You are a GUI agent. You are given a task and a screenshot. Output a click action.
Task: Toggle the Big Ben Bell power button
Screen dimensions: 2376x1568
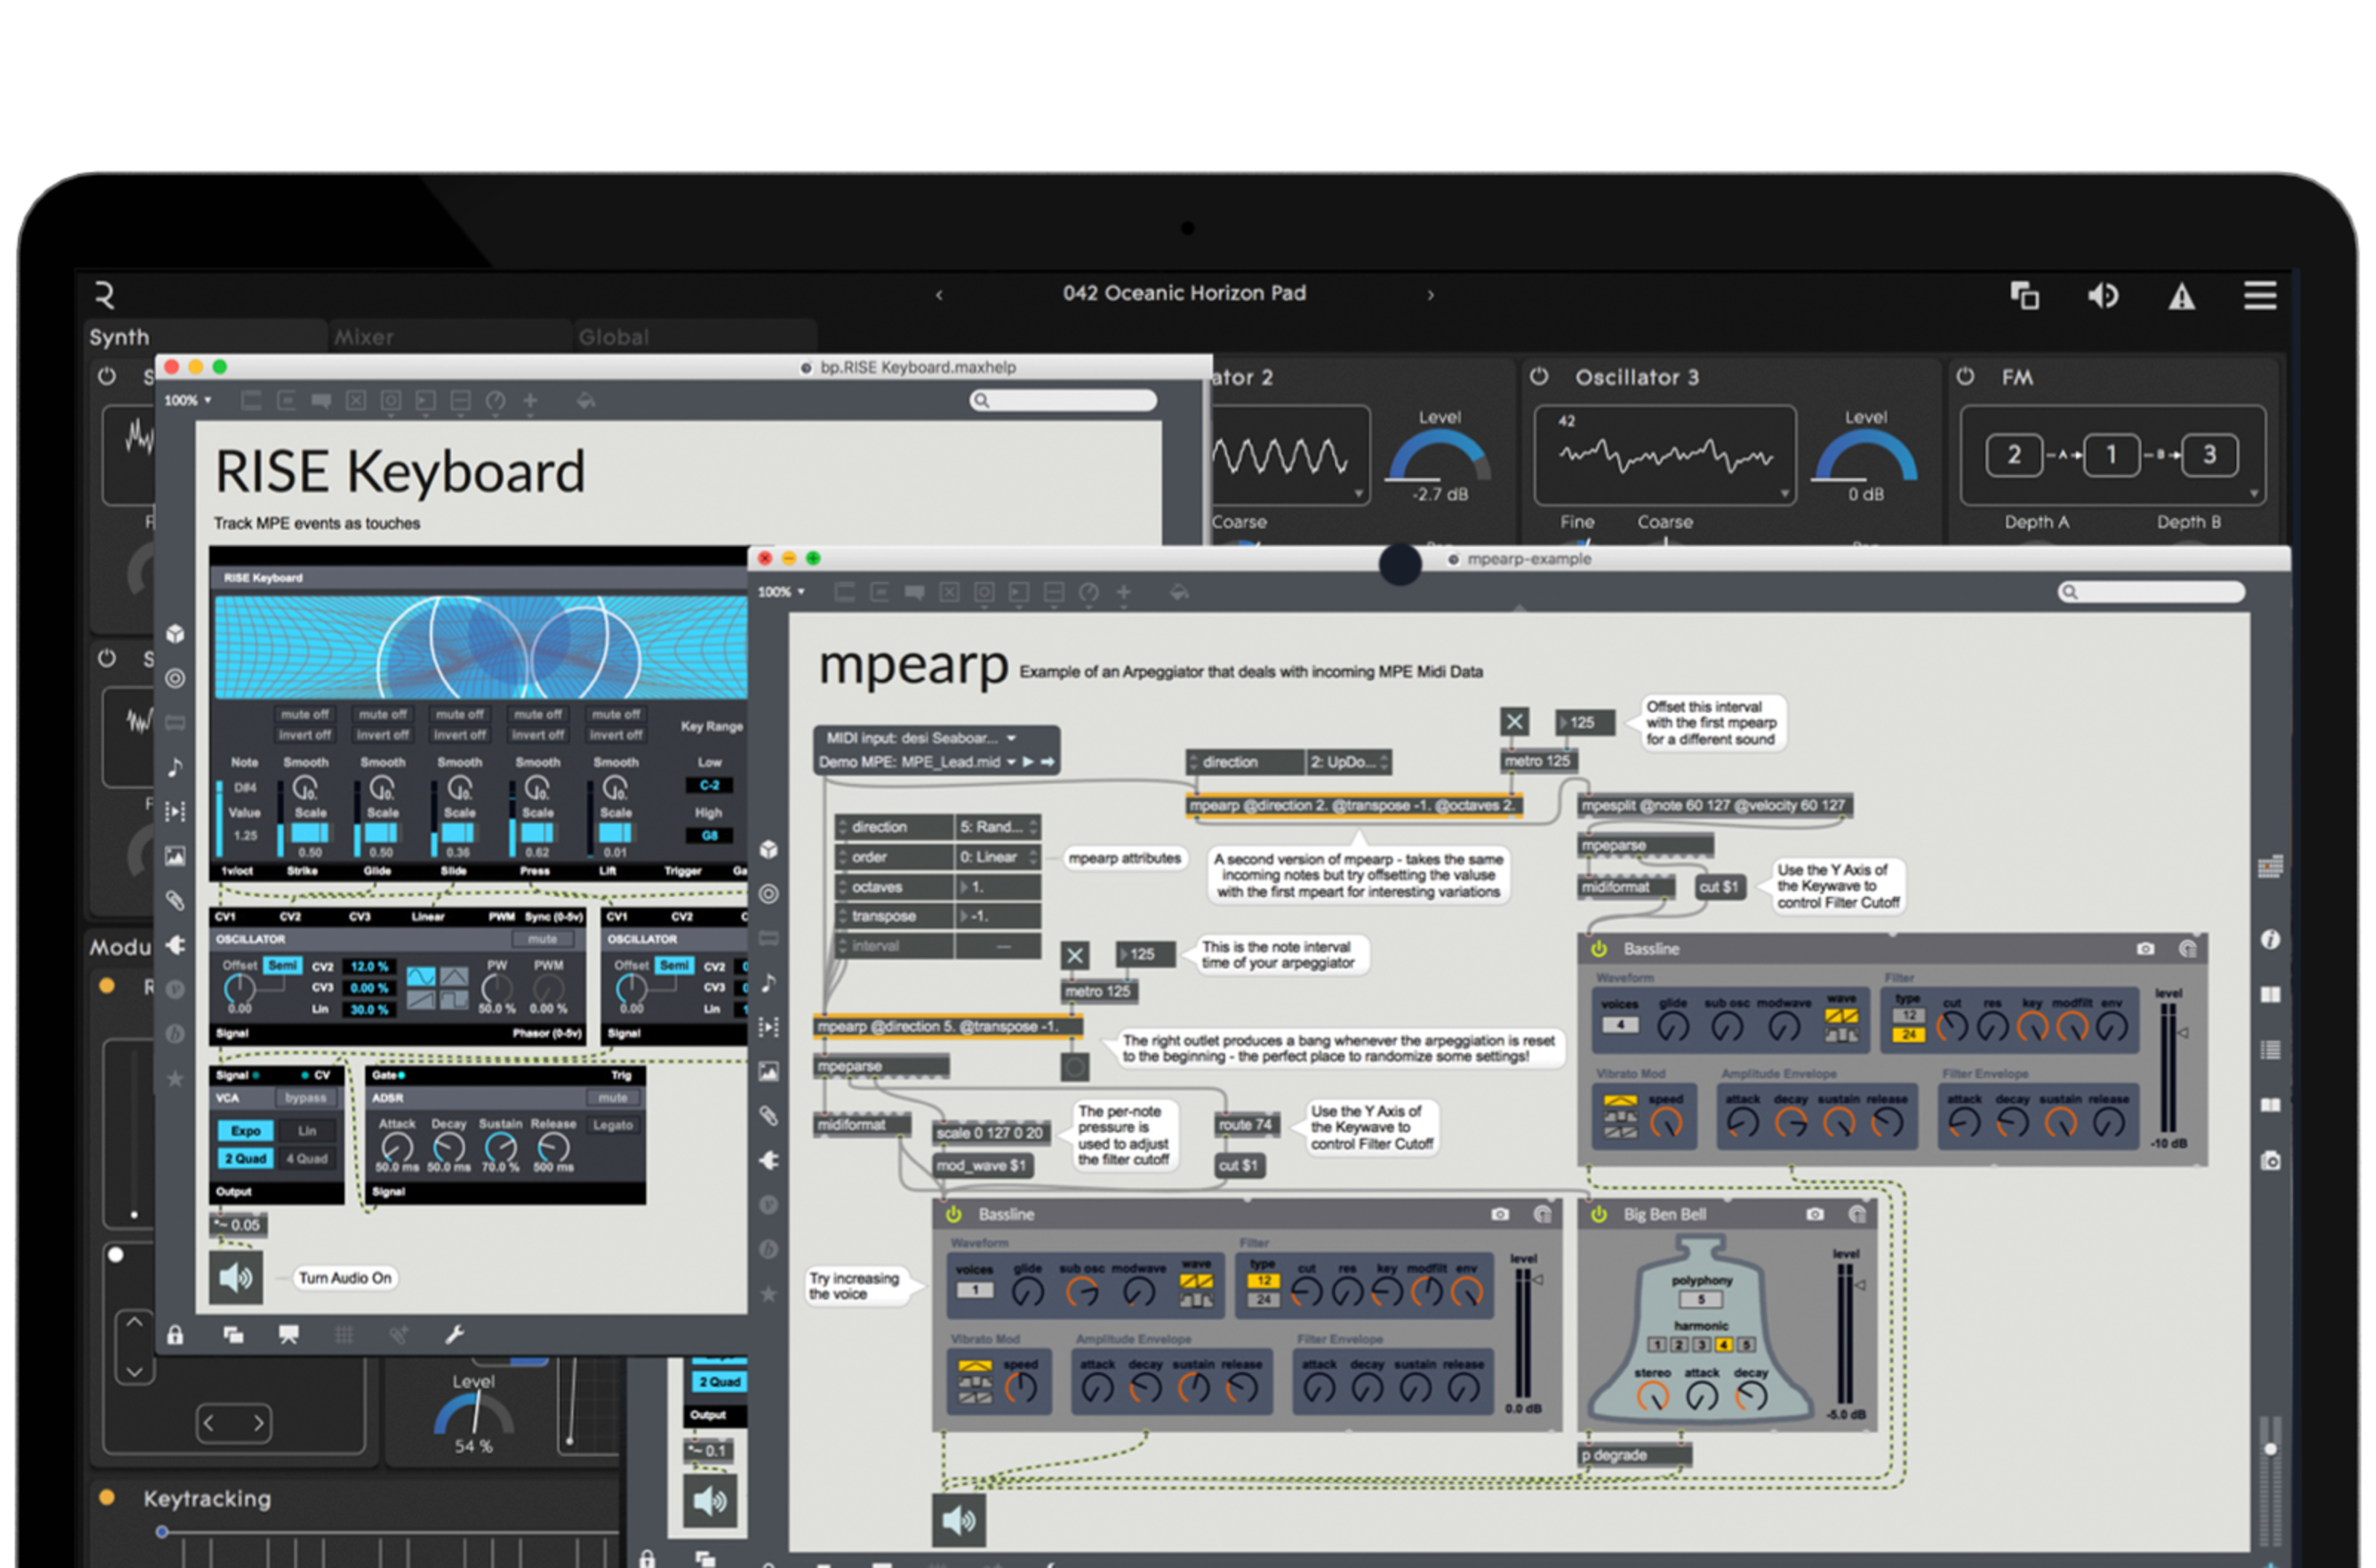coord(1599,1214)
